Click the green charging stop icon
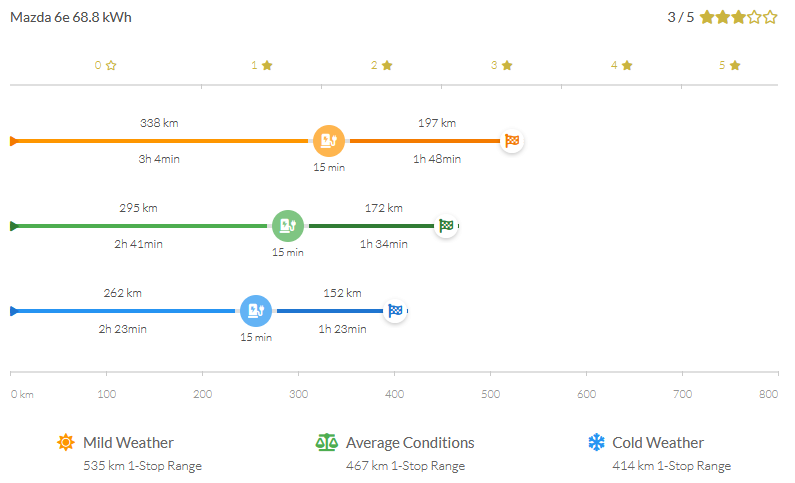The image size is (795, 483). click(287, 226)
